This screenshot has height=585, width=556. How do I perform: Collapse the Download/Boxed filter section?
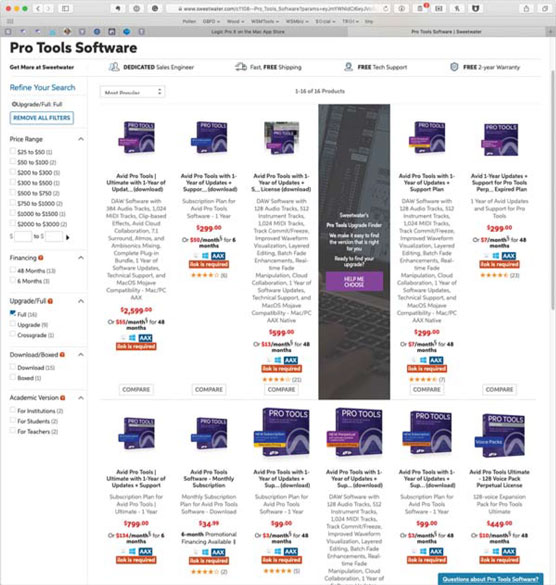pyautogui.click(x=81, y=354)
